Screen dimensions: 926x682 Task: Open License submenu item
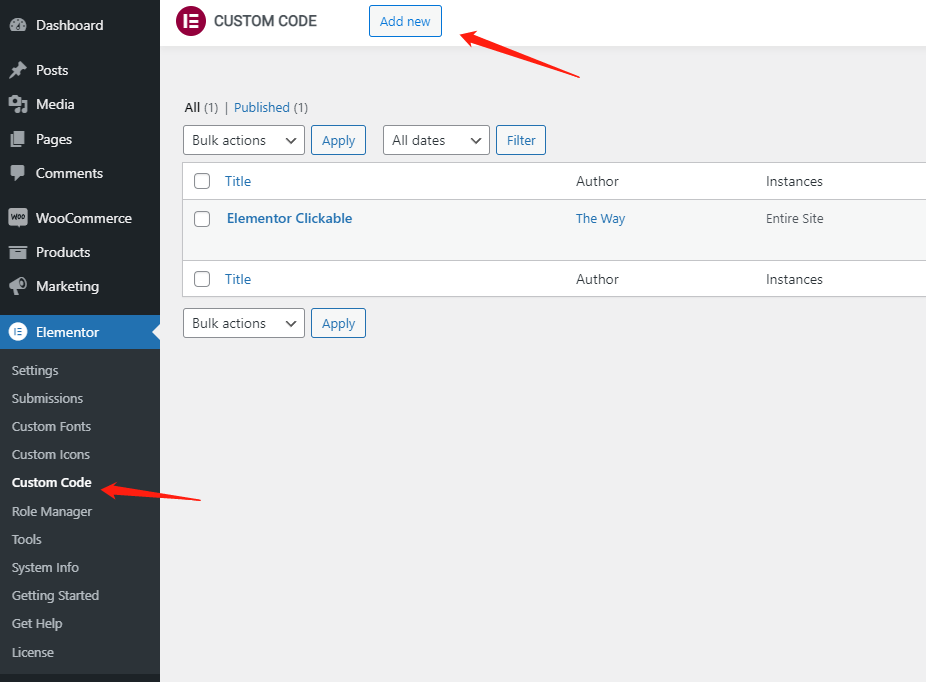tap(33, 652)
